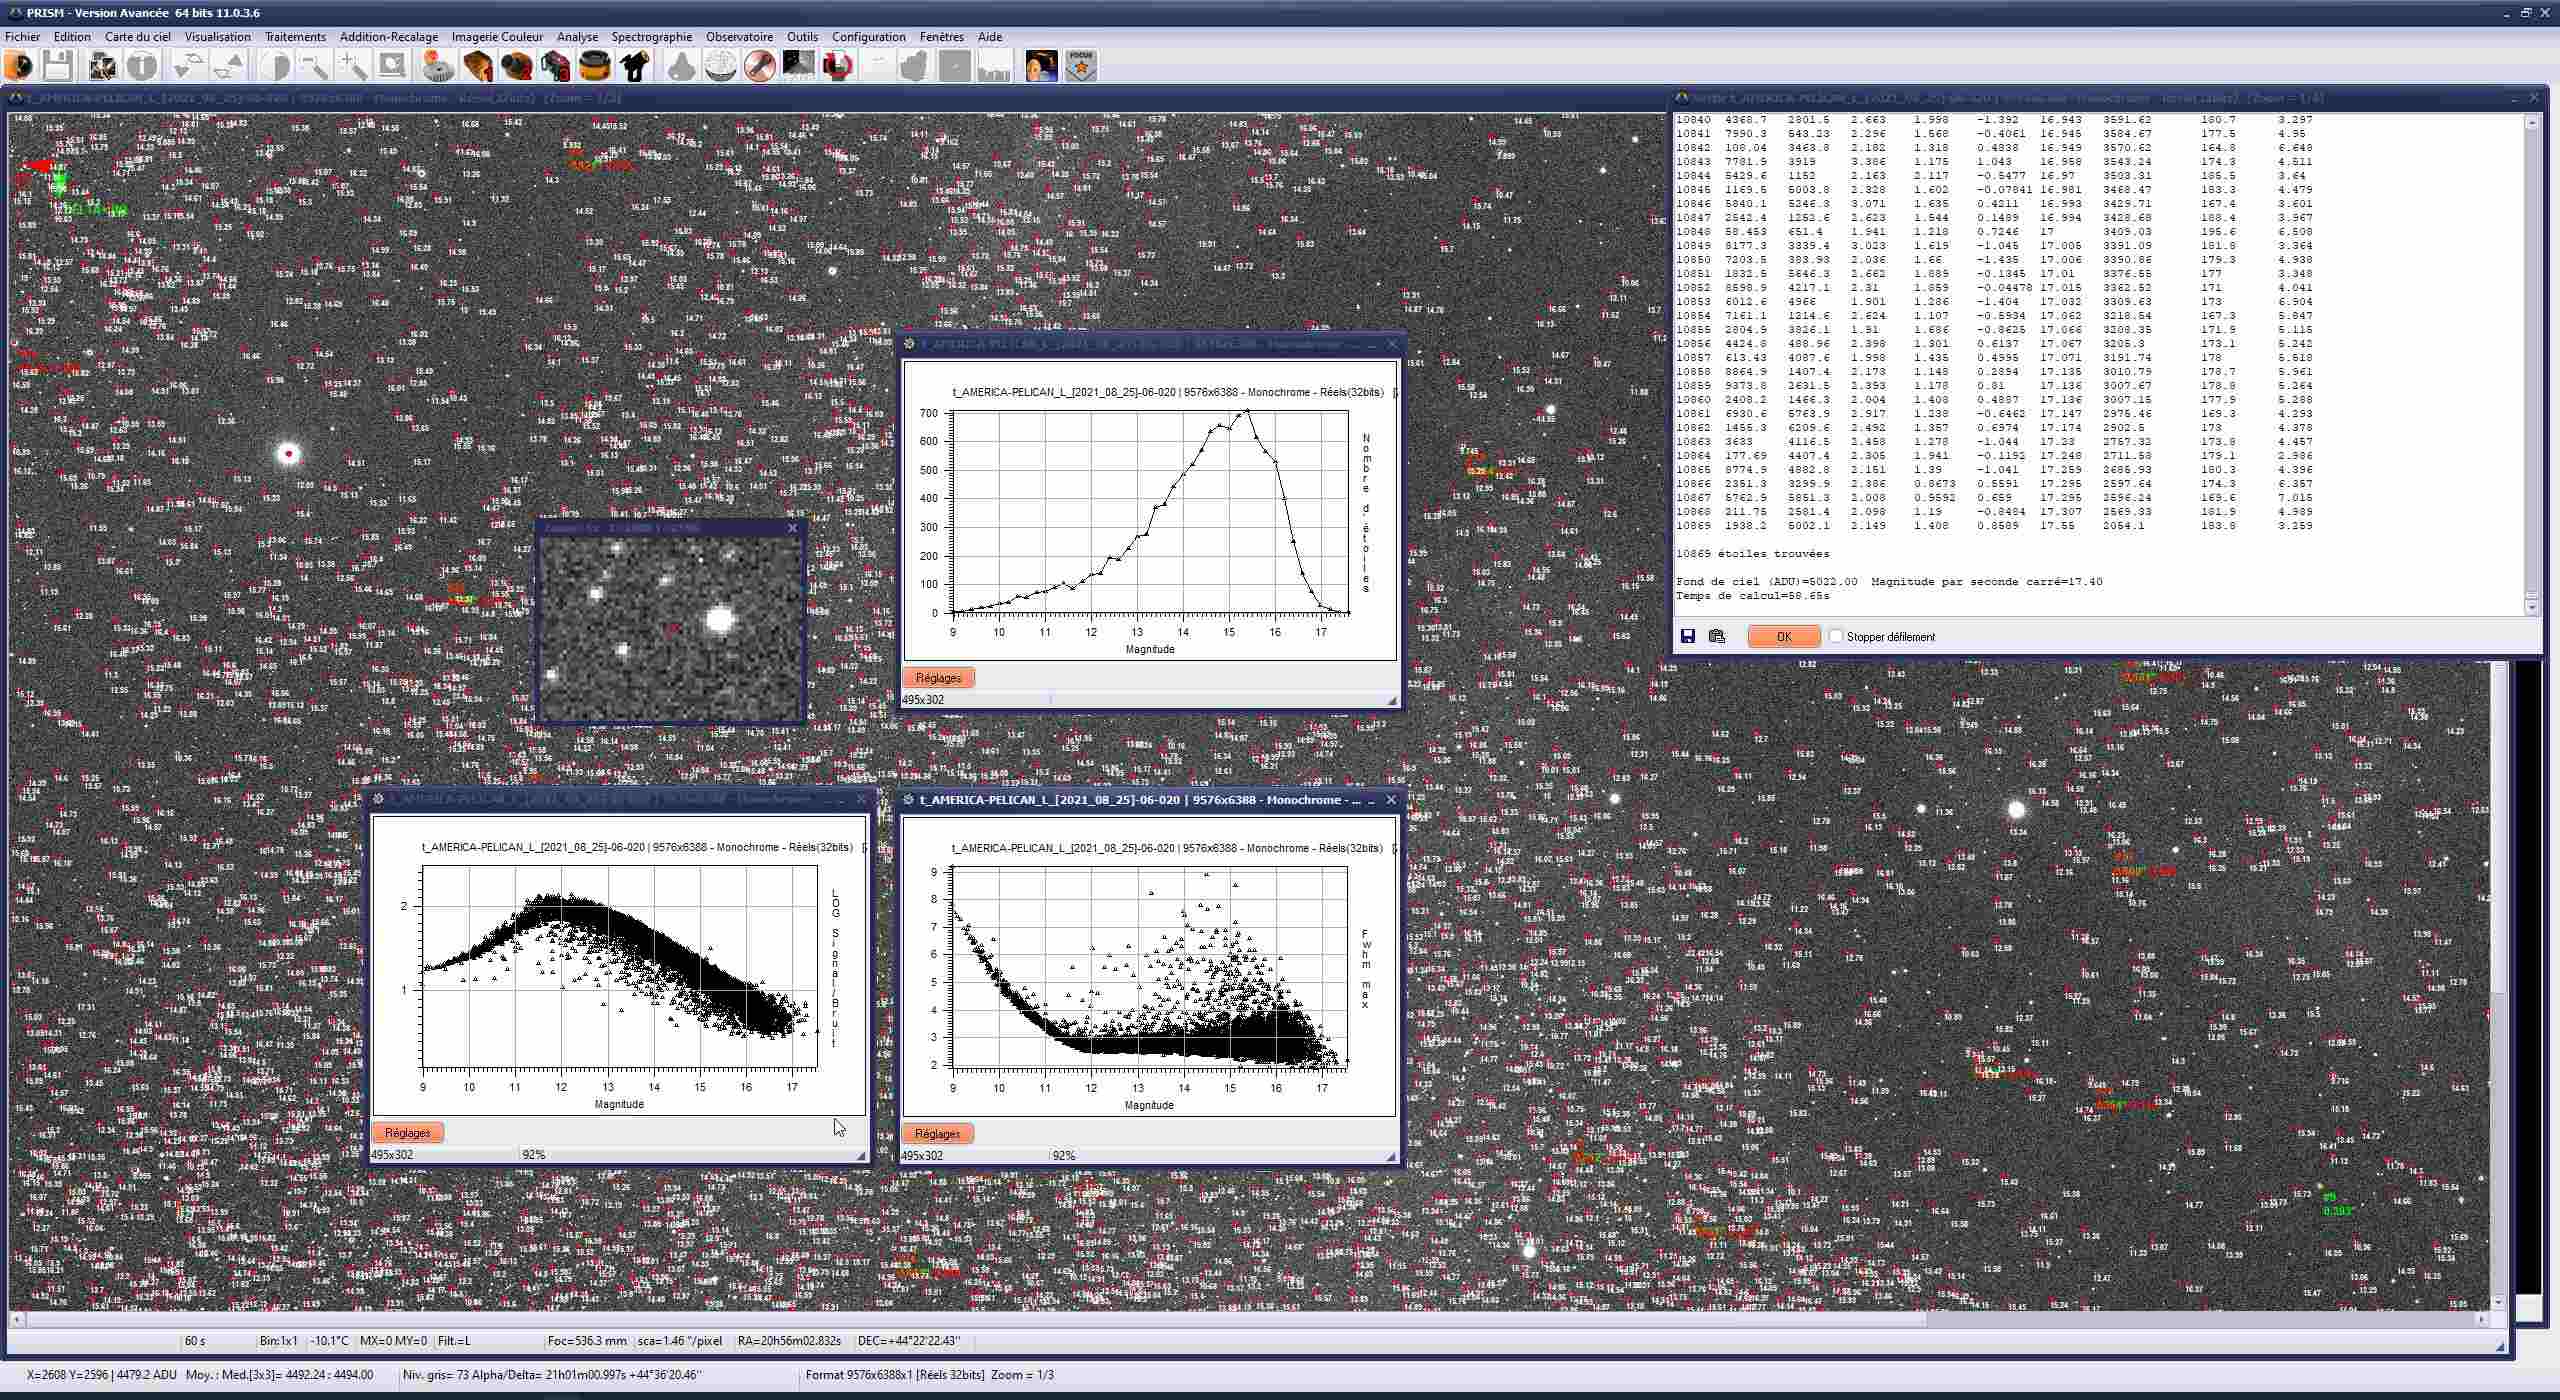Open the Analyse menu

(x=577, y=37)
